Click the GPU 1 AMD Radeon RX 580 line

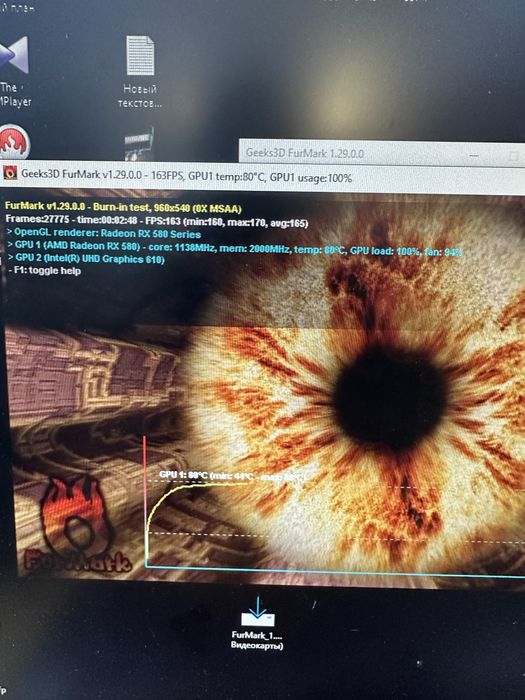click(235, 249)
